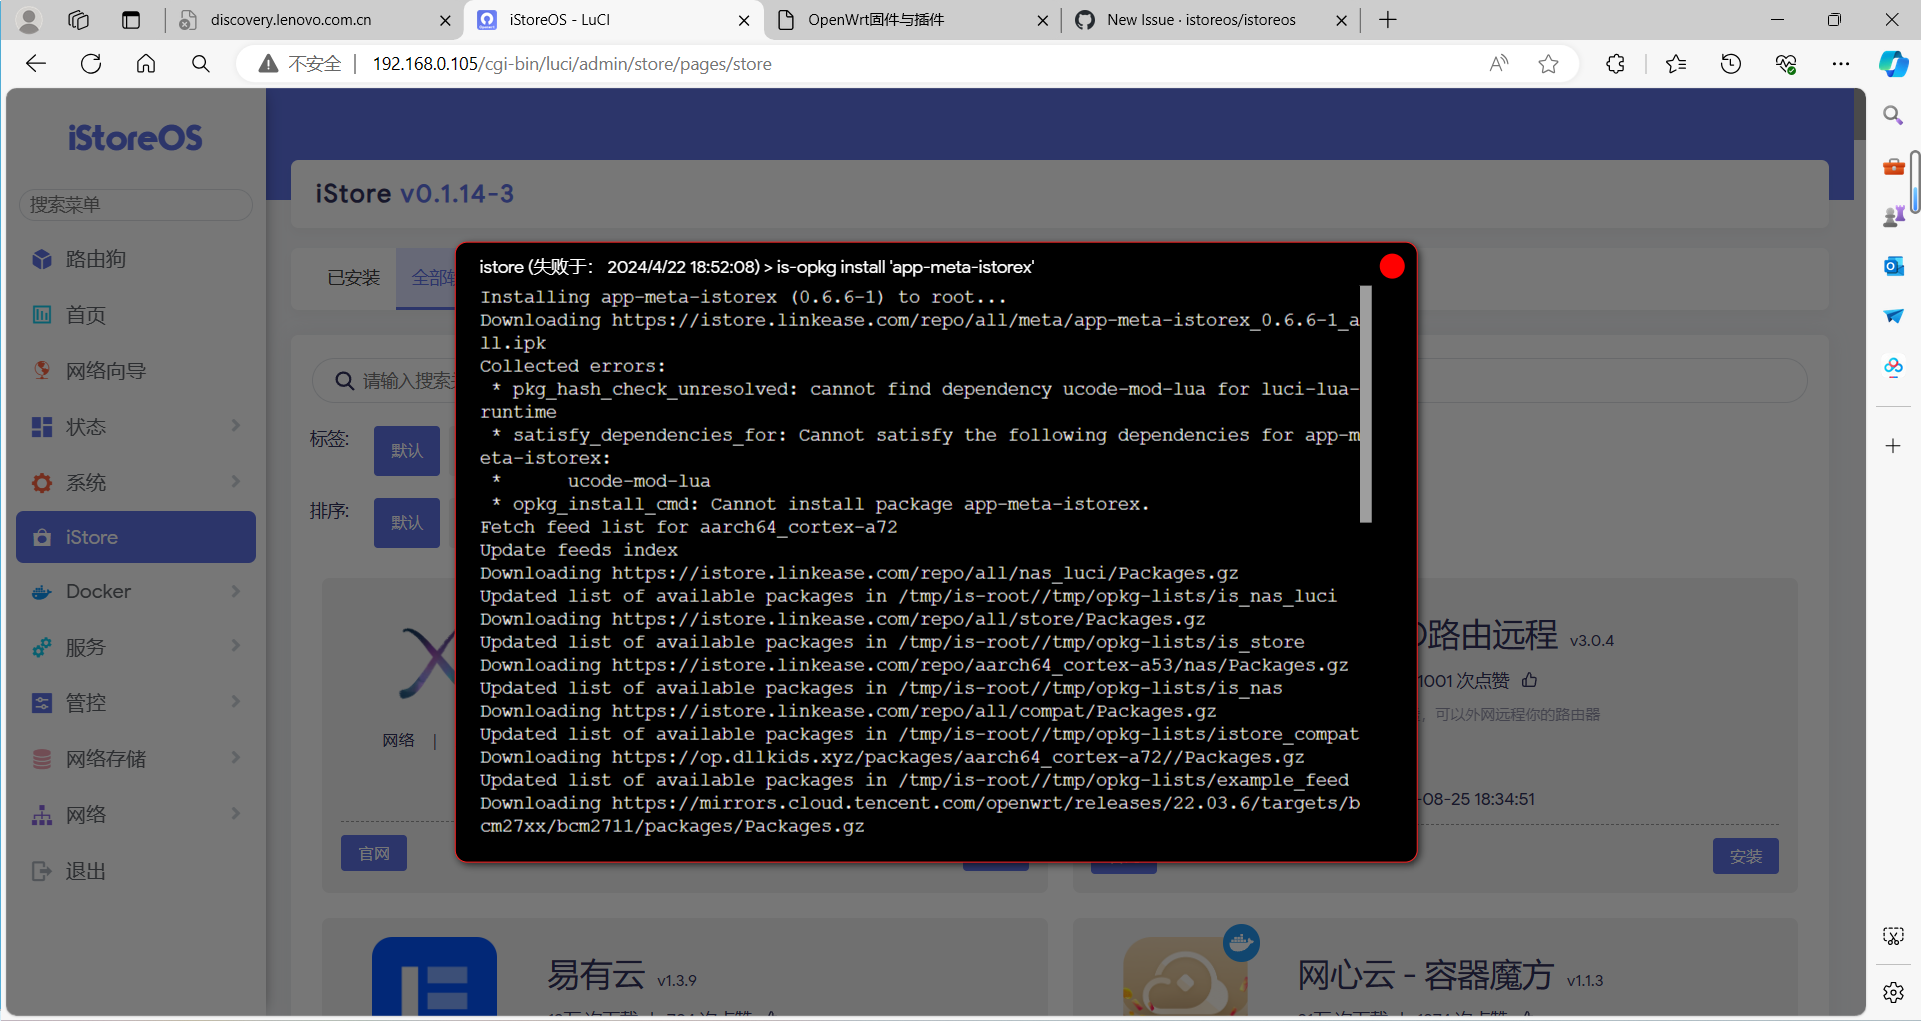Open 网络向导 network wizard
This screenshot has height=1021, width=1921.
tap(105, 371)
